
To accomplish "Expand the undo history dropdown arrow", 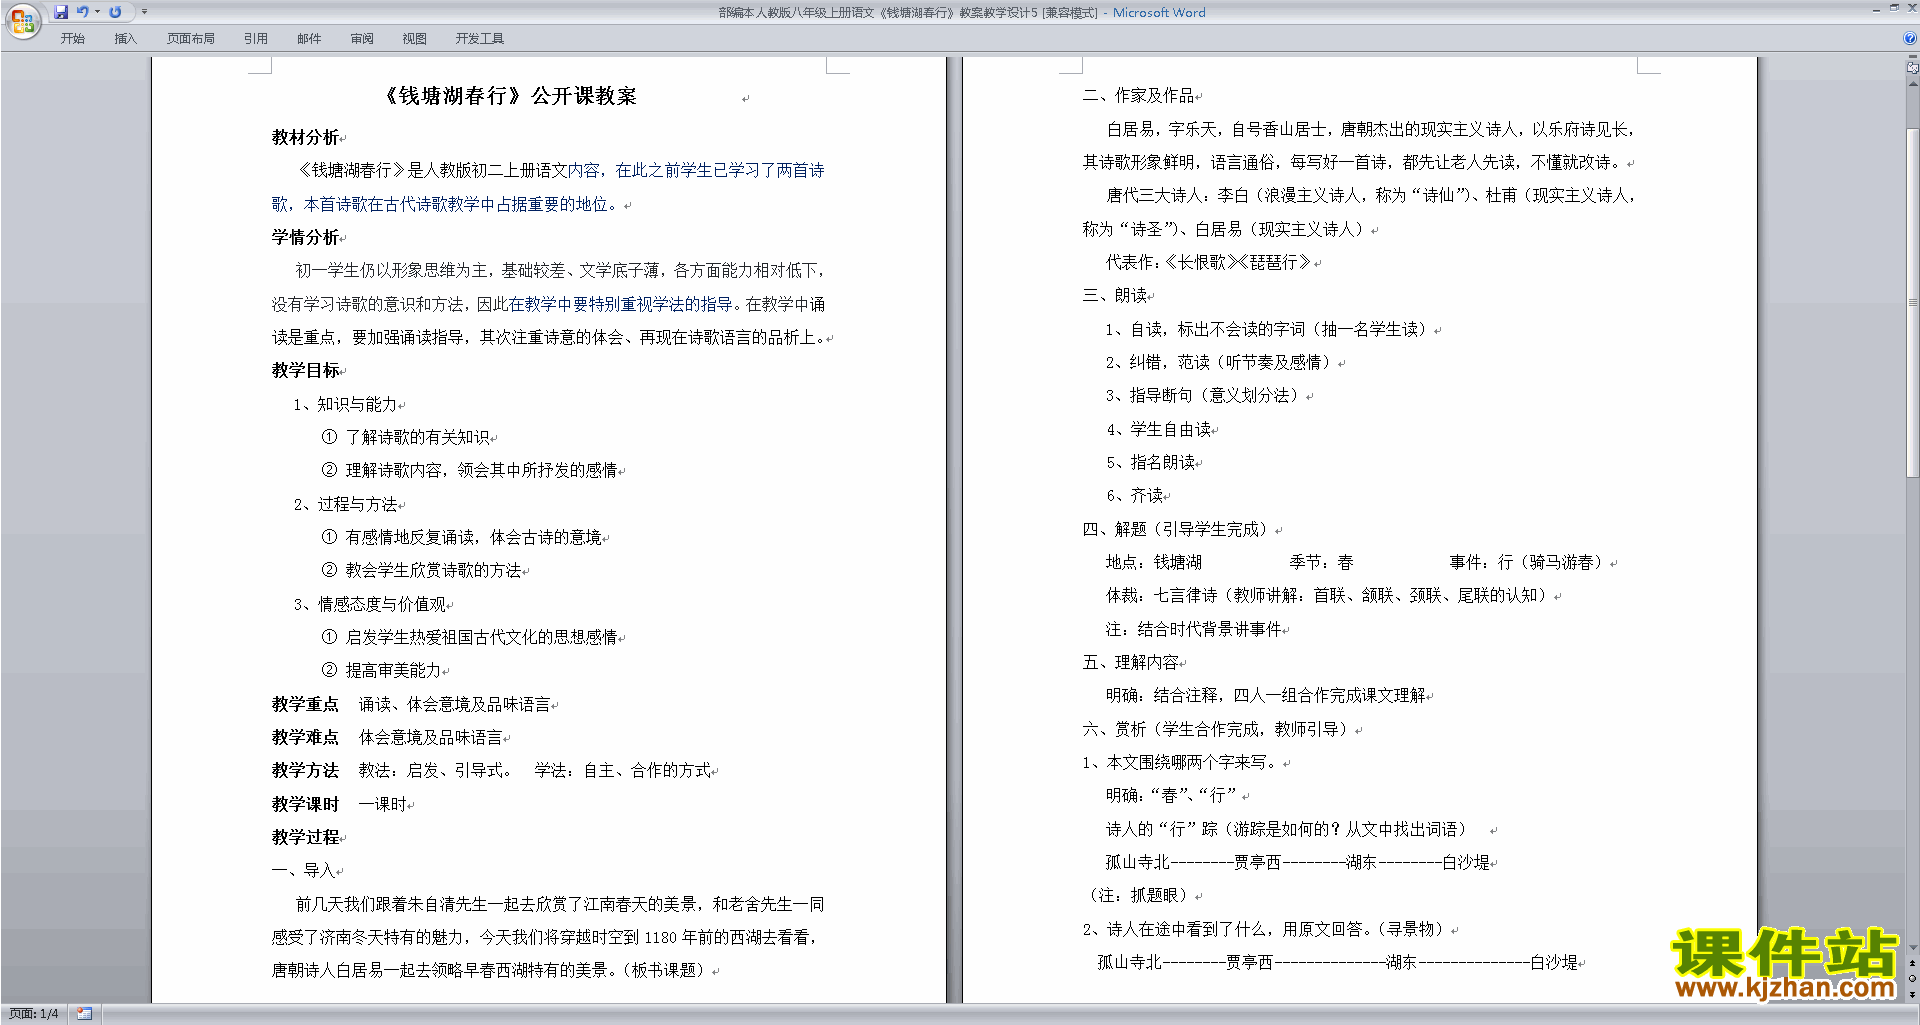I will (x=97, y=12).
